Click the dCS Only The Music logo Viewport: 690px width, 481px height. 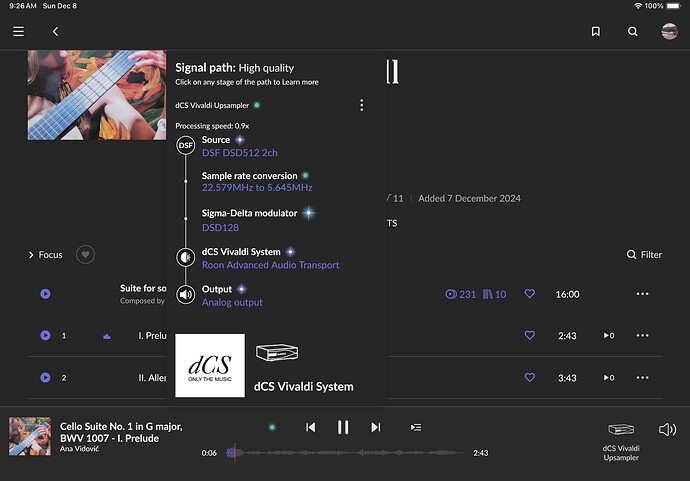210,365
